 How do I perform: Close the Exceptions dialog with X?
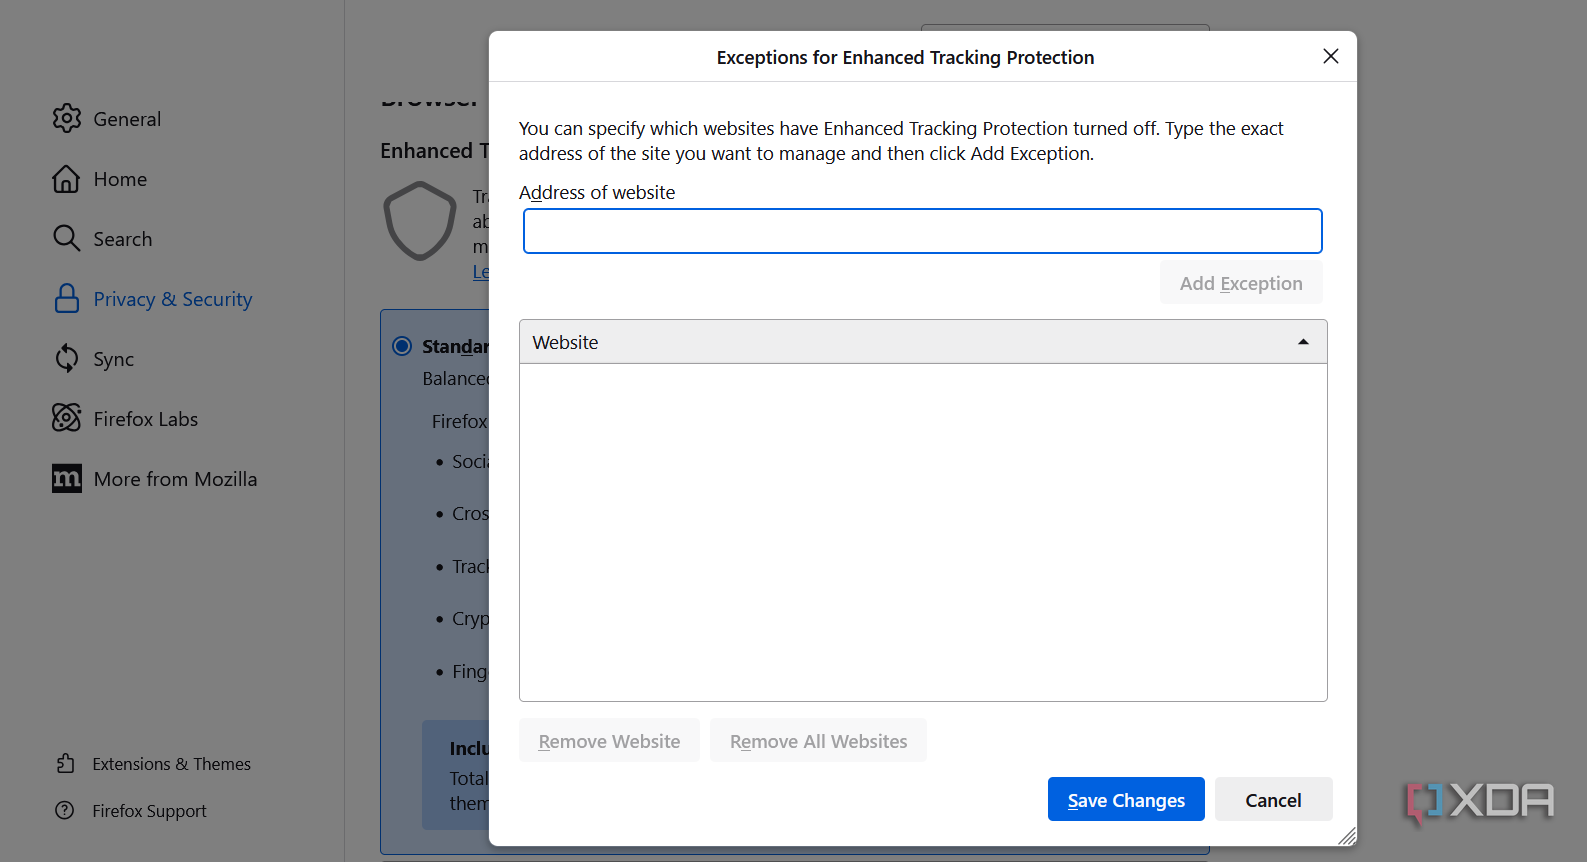(1331, 56)
